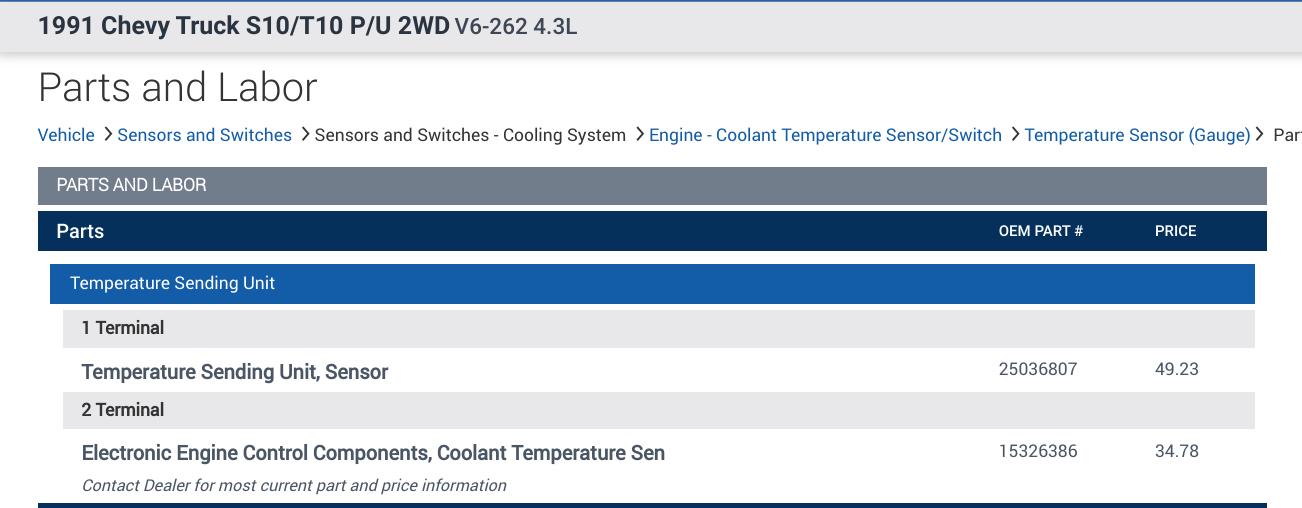This screenshot has width=1302, height=508.
Task: Click the chevron after Temperature Sensor (Gauge)
Action: pos(1260,134)
